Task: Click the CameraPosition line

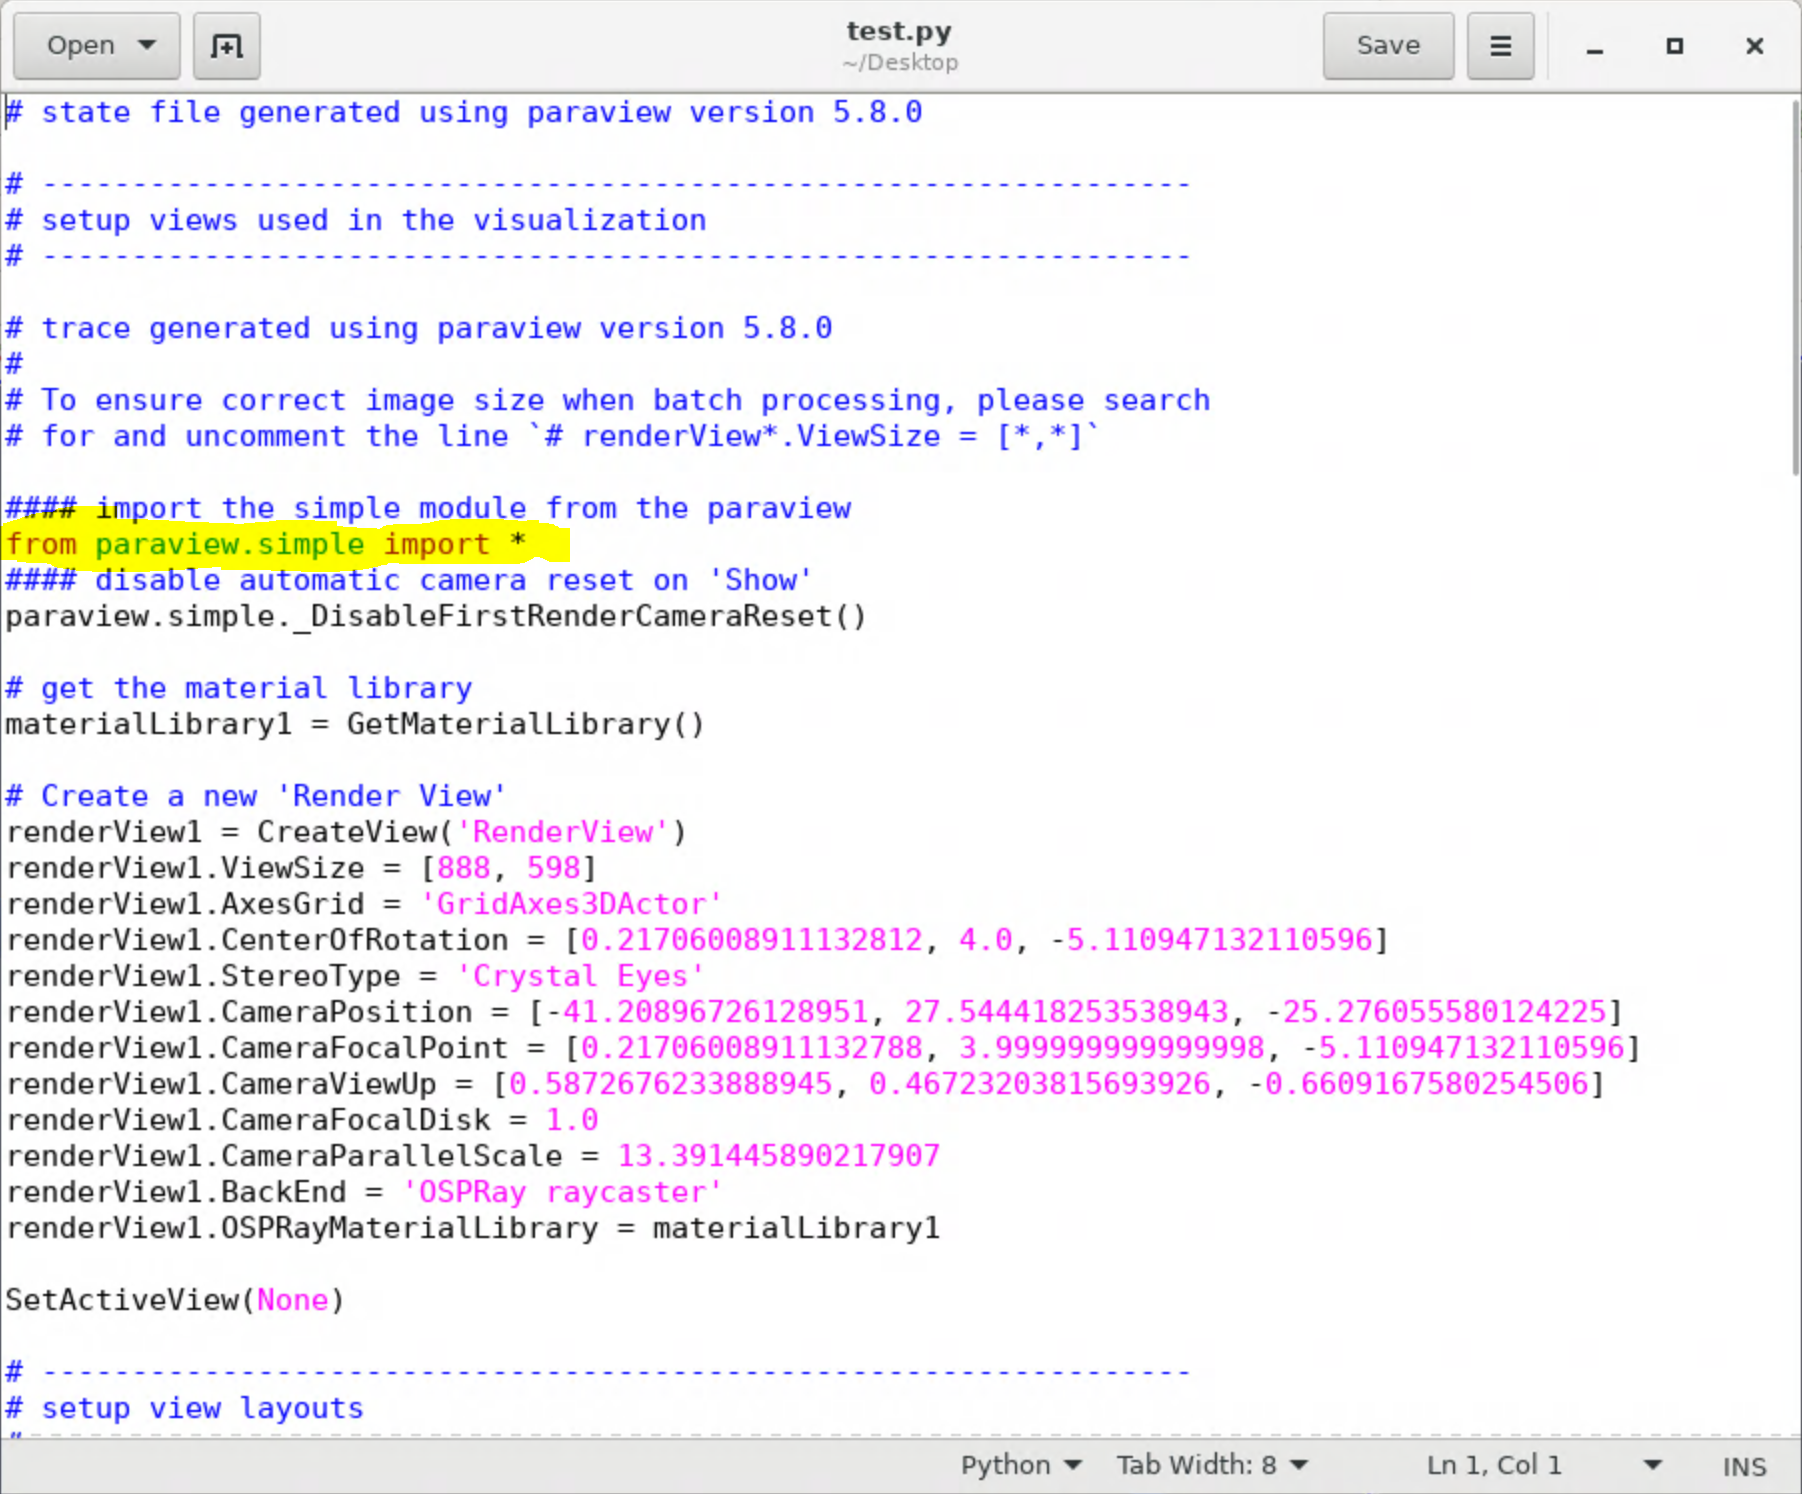Action: pos(814,1012)
